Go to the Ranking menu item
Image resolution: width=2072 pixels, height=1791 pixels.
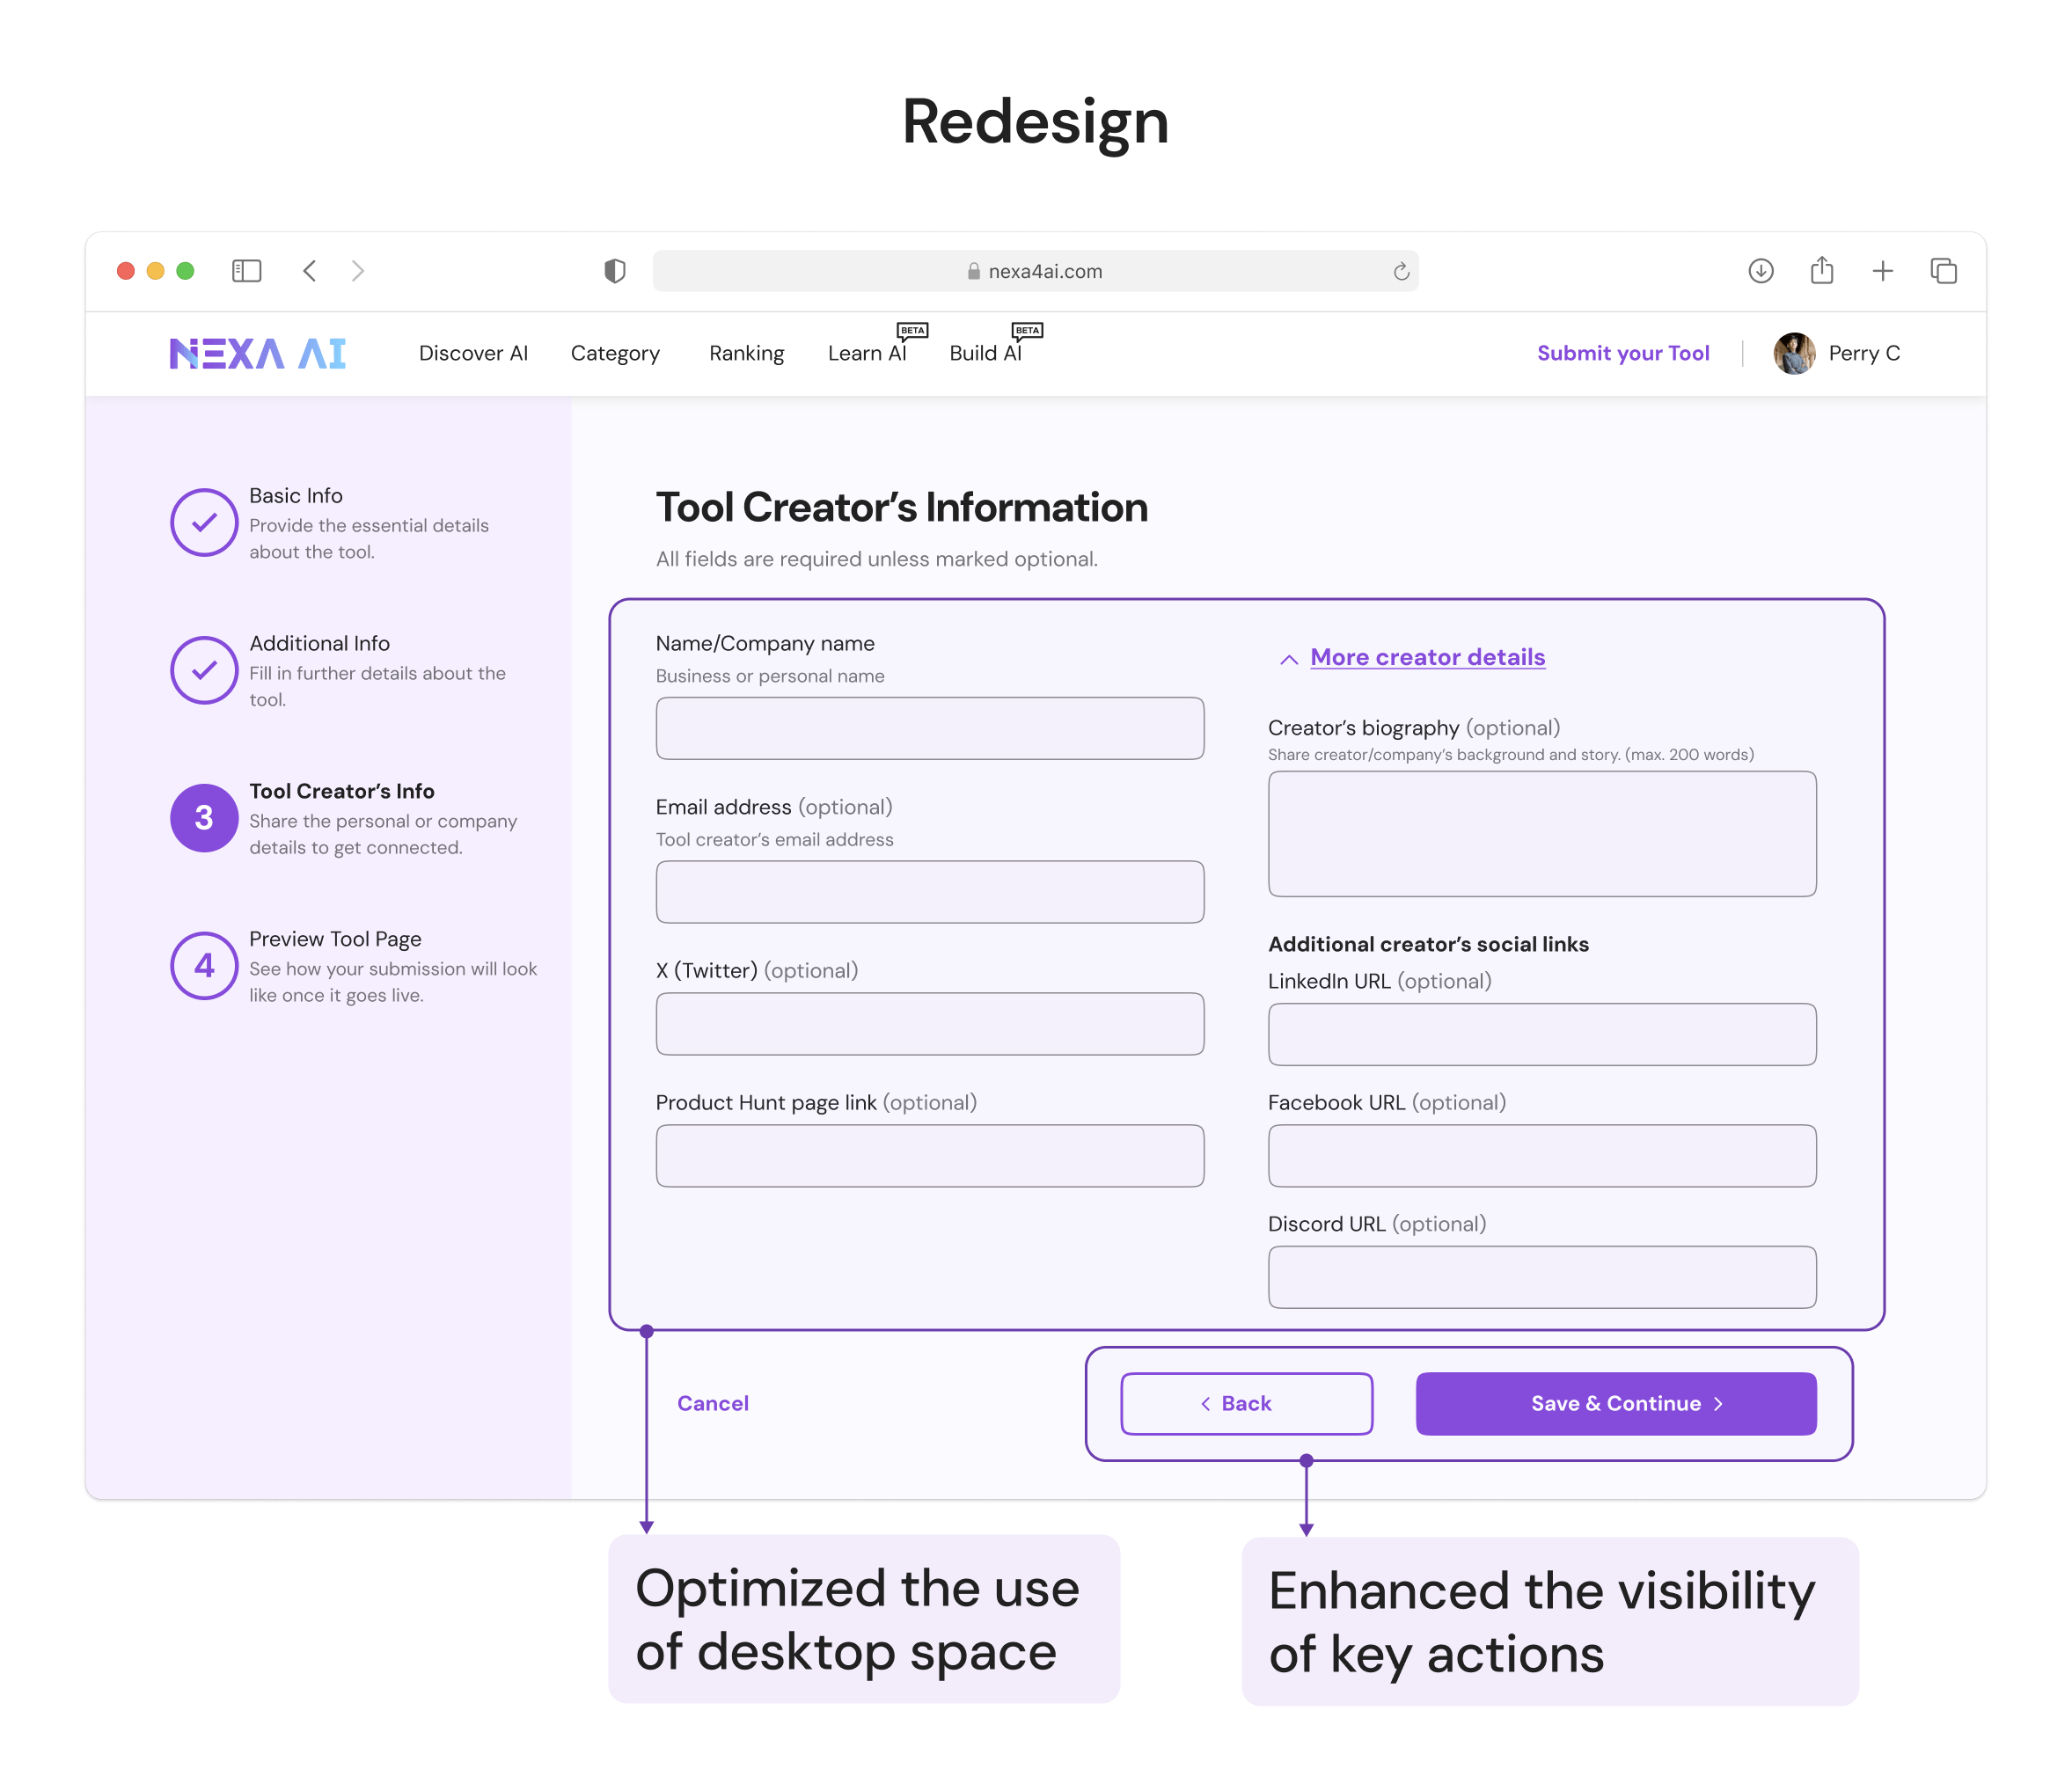746,353
